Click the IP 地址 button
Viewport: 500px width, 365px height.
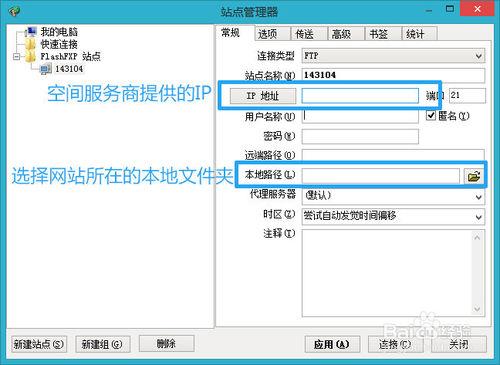coord(263,96)
